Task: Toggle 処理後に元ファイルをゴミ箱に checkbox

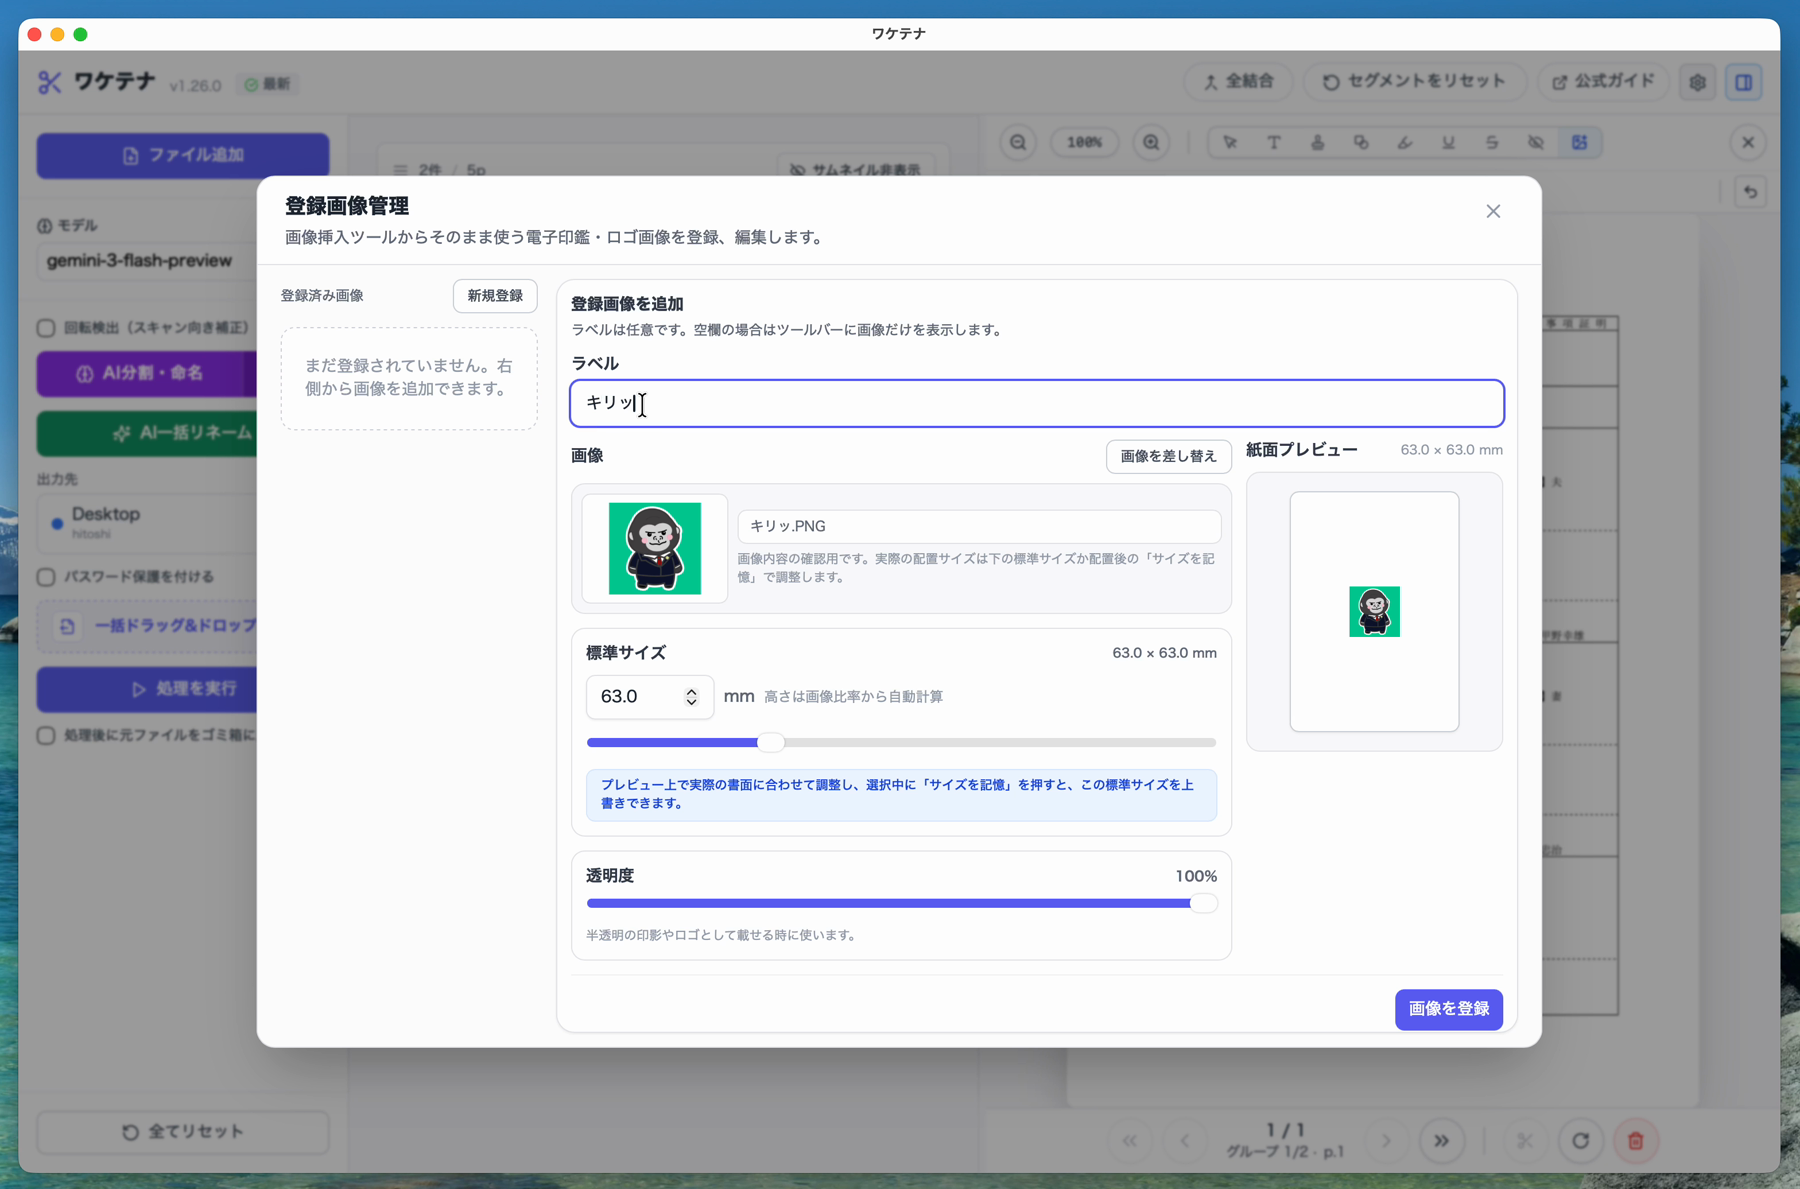Action: pos(46,736)
